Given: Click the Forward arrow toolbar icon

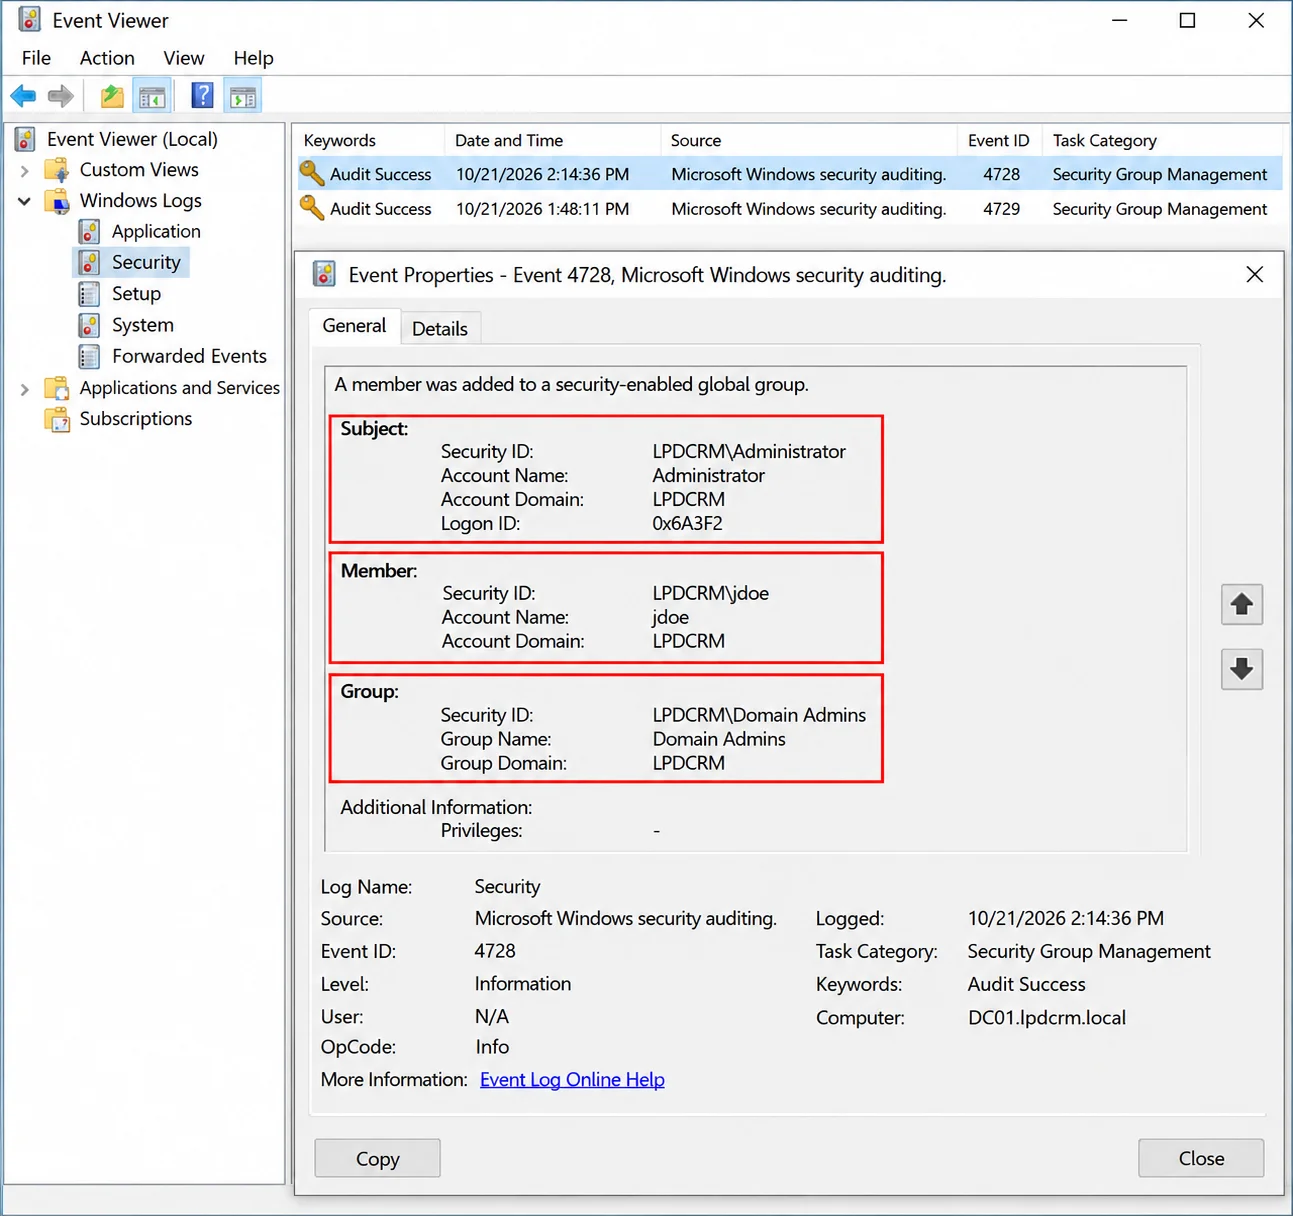Looking at the screenshot, I should coord(61,96).
